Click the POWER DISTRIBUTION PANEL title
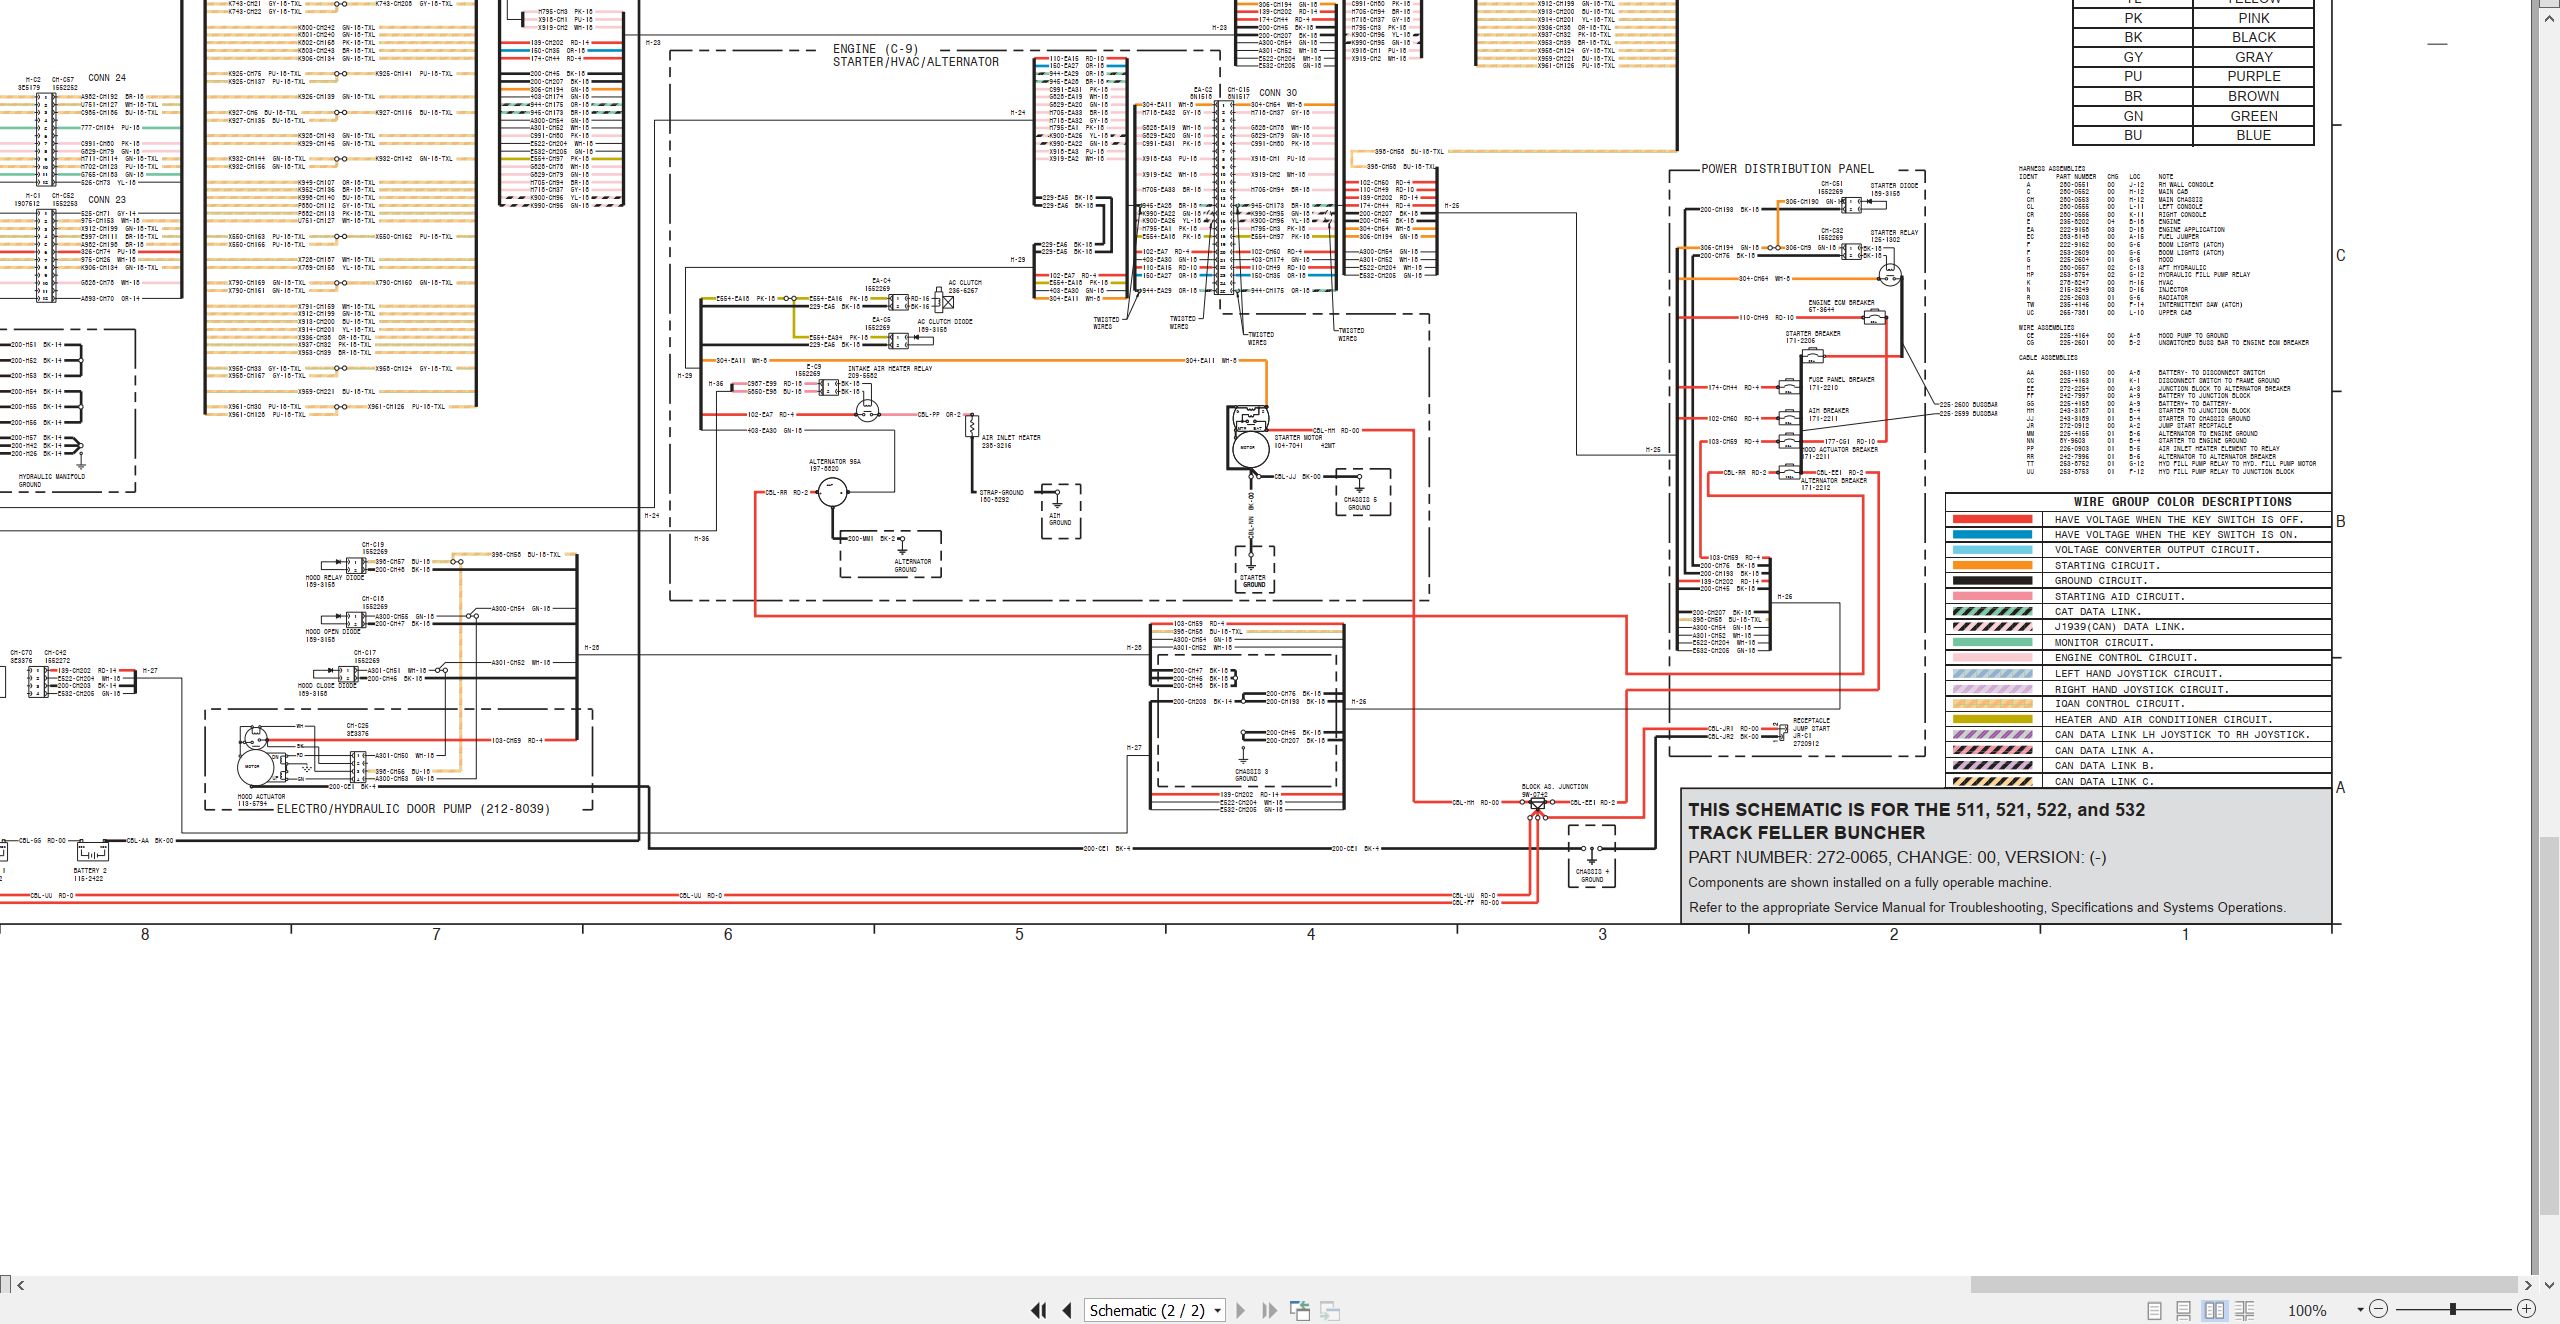The image size is (2560, 1324). click(1787, 169)
